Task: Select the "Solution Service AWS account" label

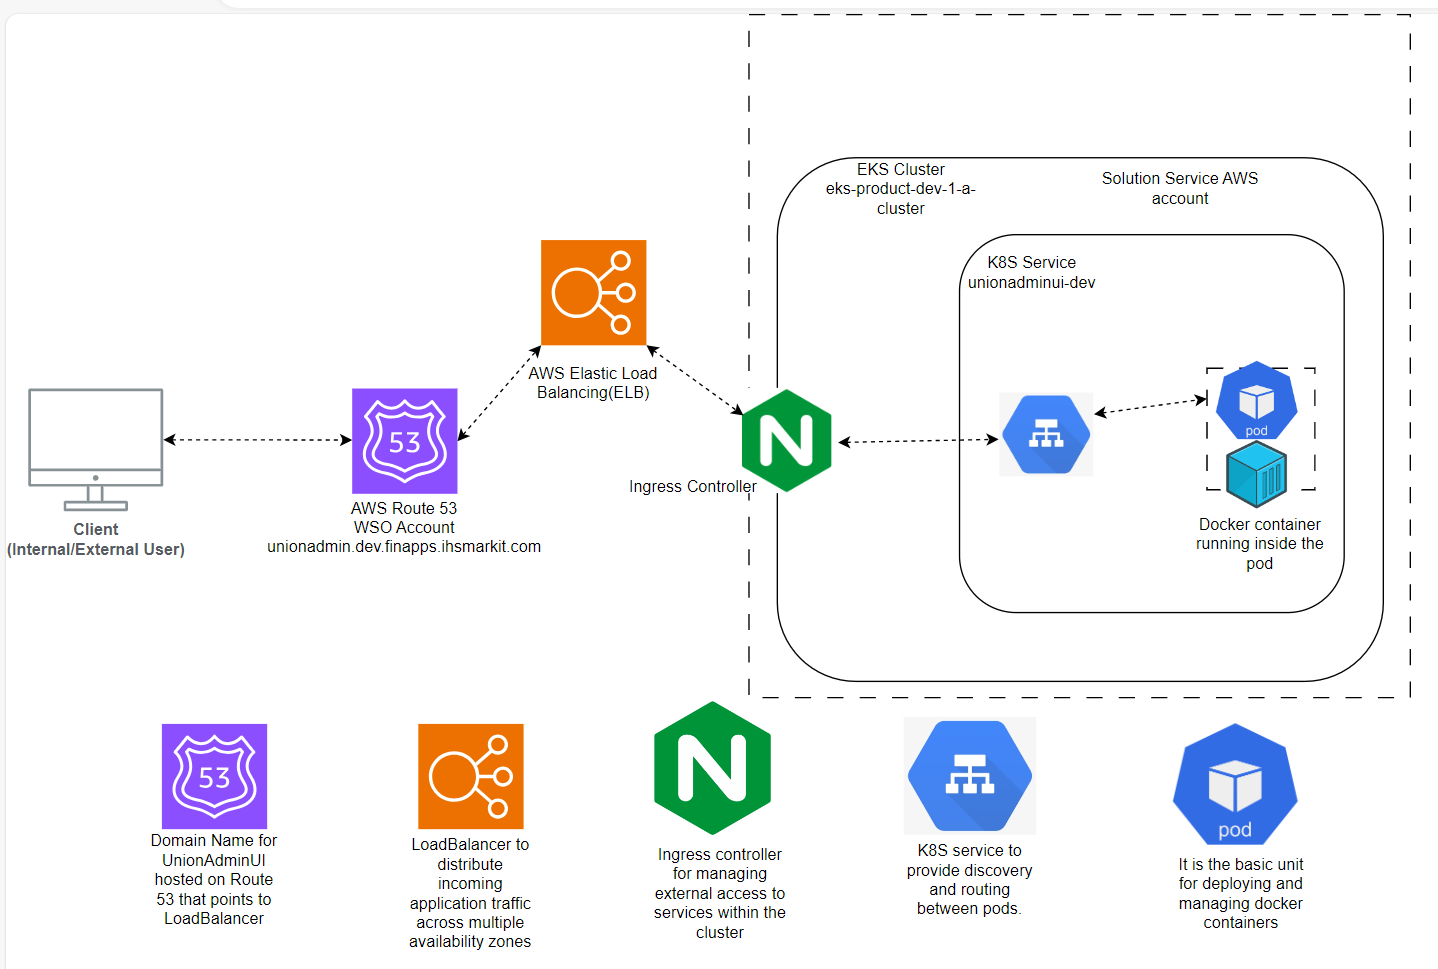Action: (1180, 188)
